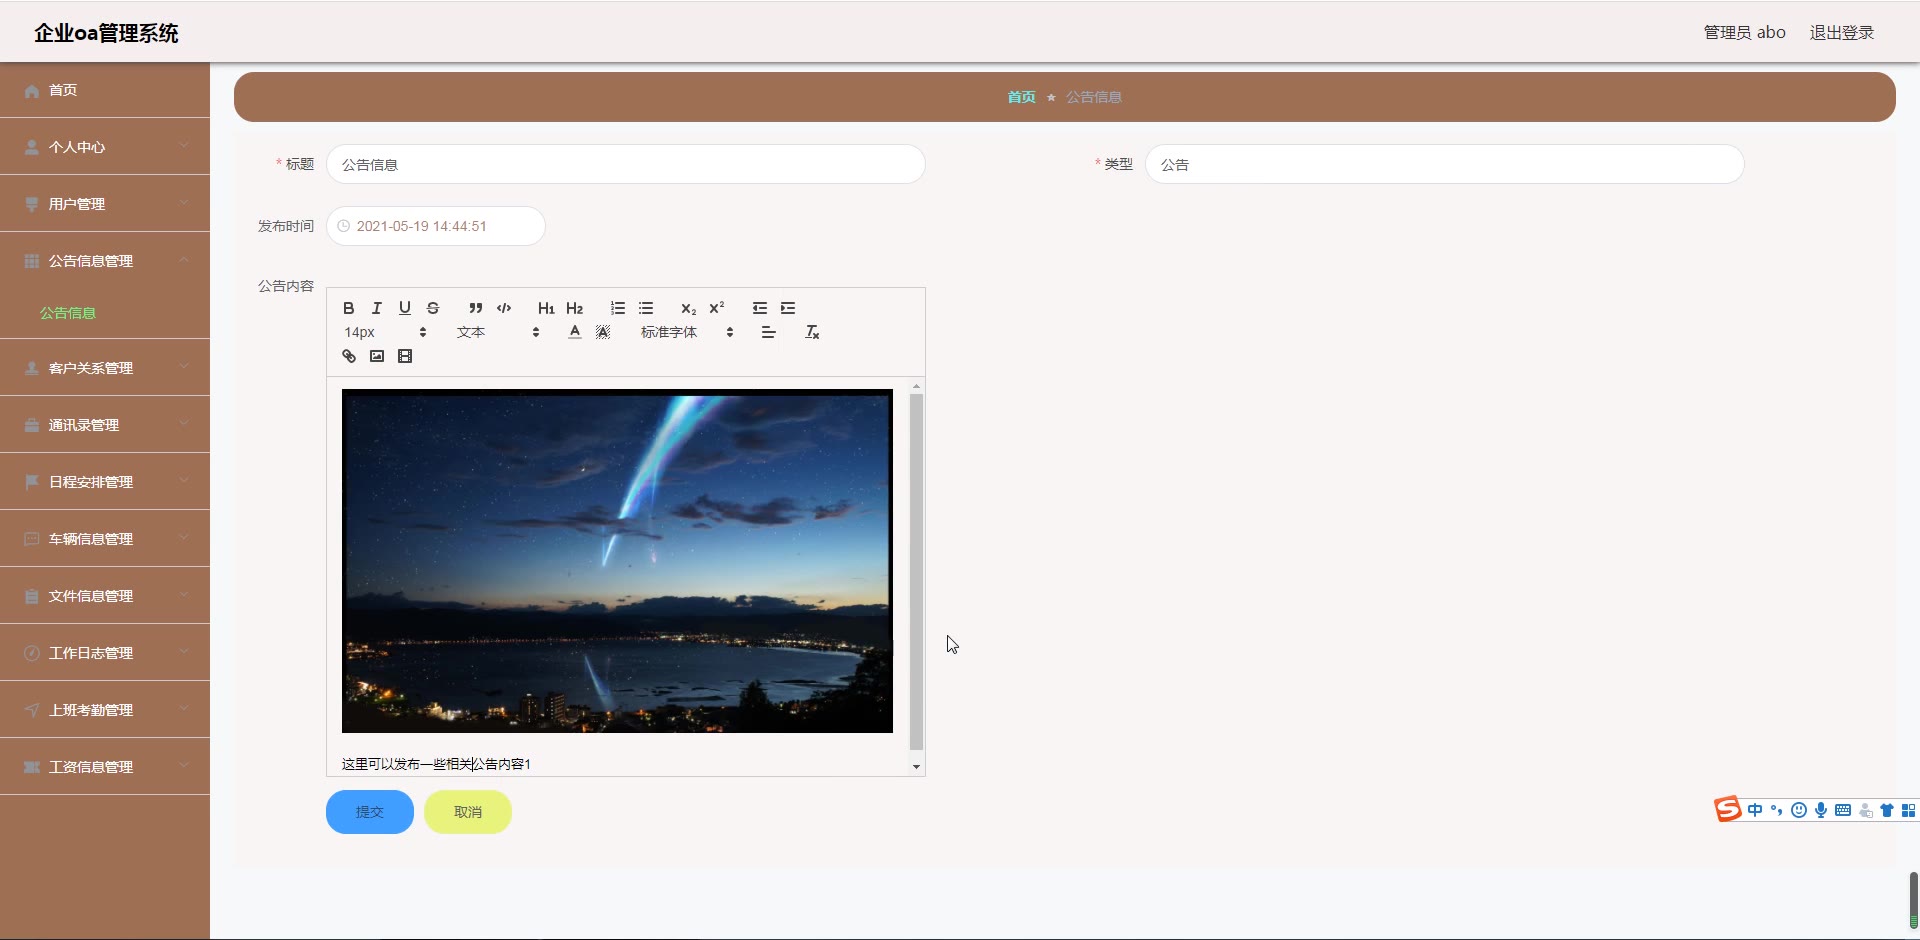Click the Sogou input method logo

(1728, 809)
